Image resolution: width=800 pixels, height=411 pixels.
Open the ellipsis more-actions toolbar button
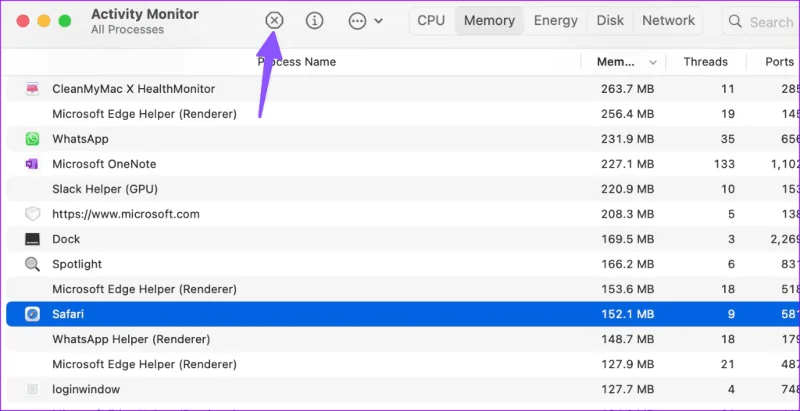(357, 21)
